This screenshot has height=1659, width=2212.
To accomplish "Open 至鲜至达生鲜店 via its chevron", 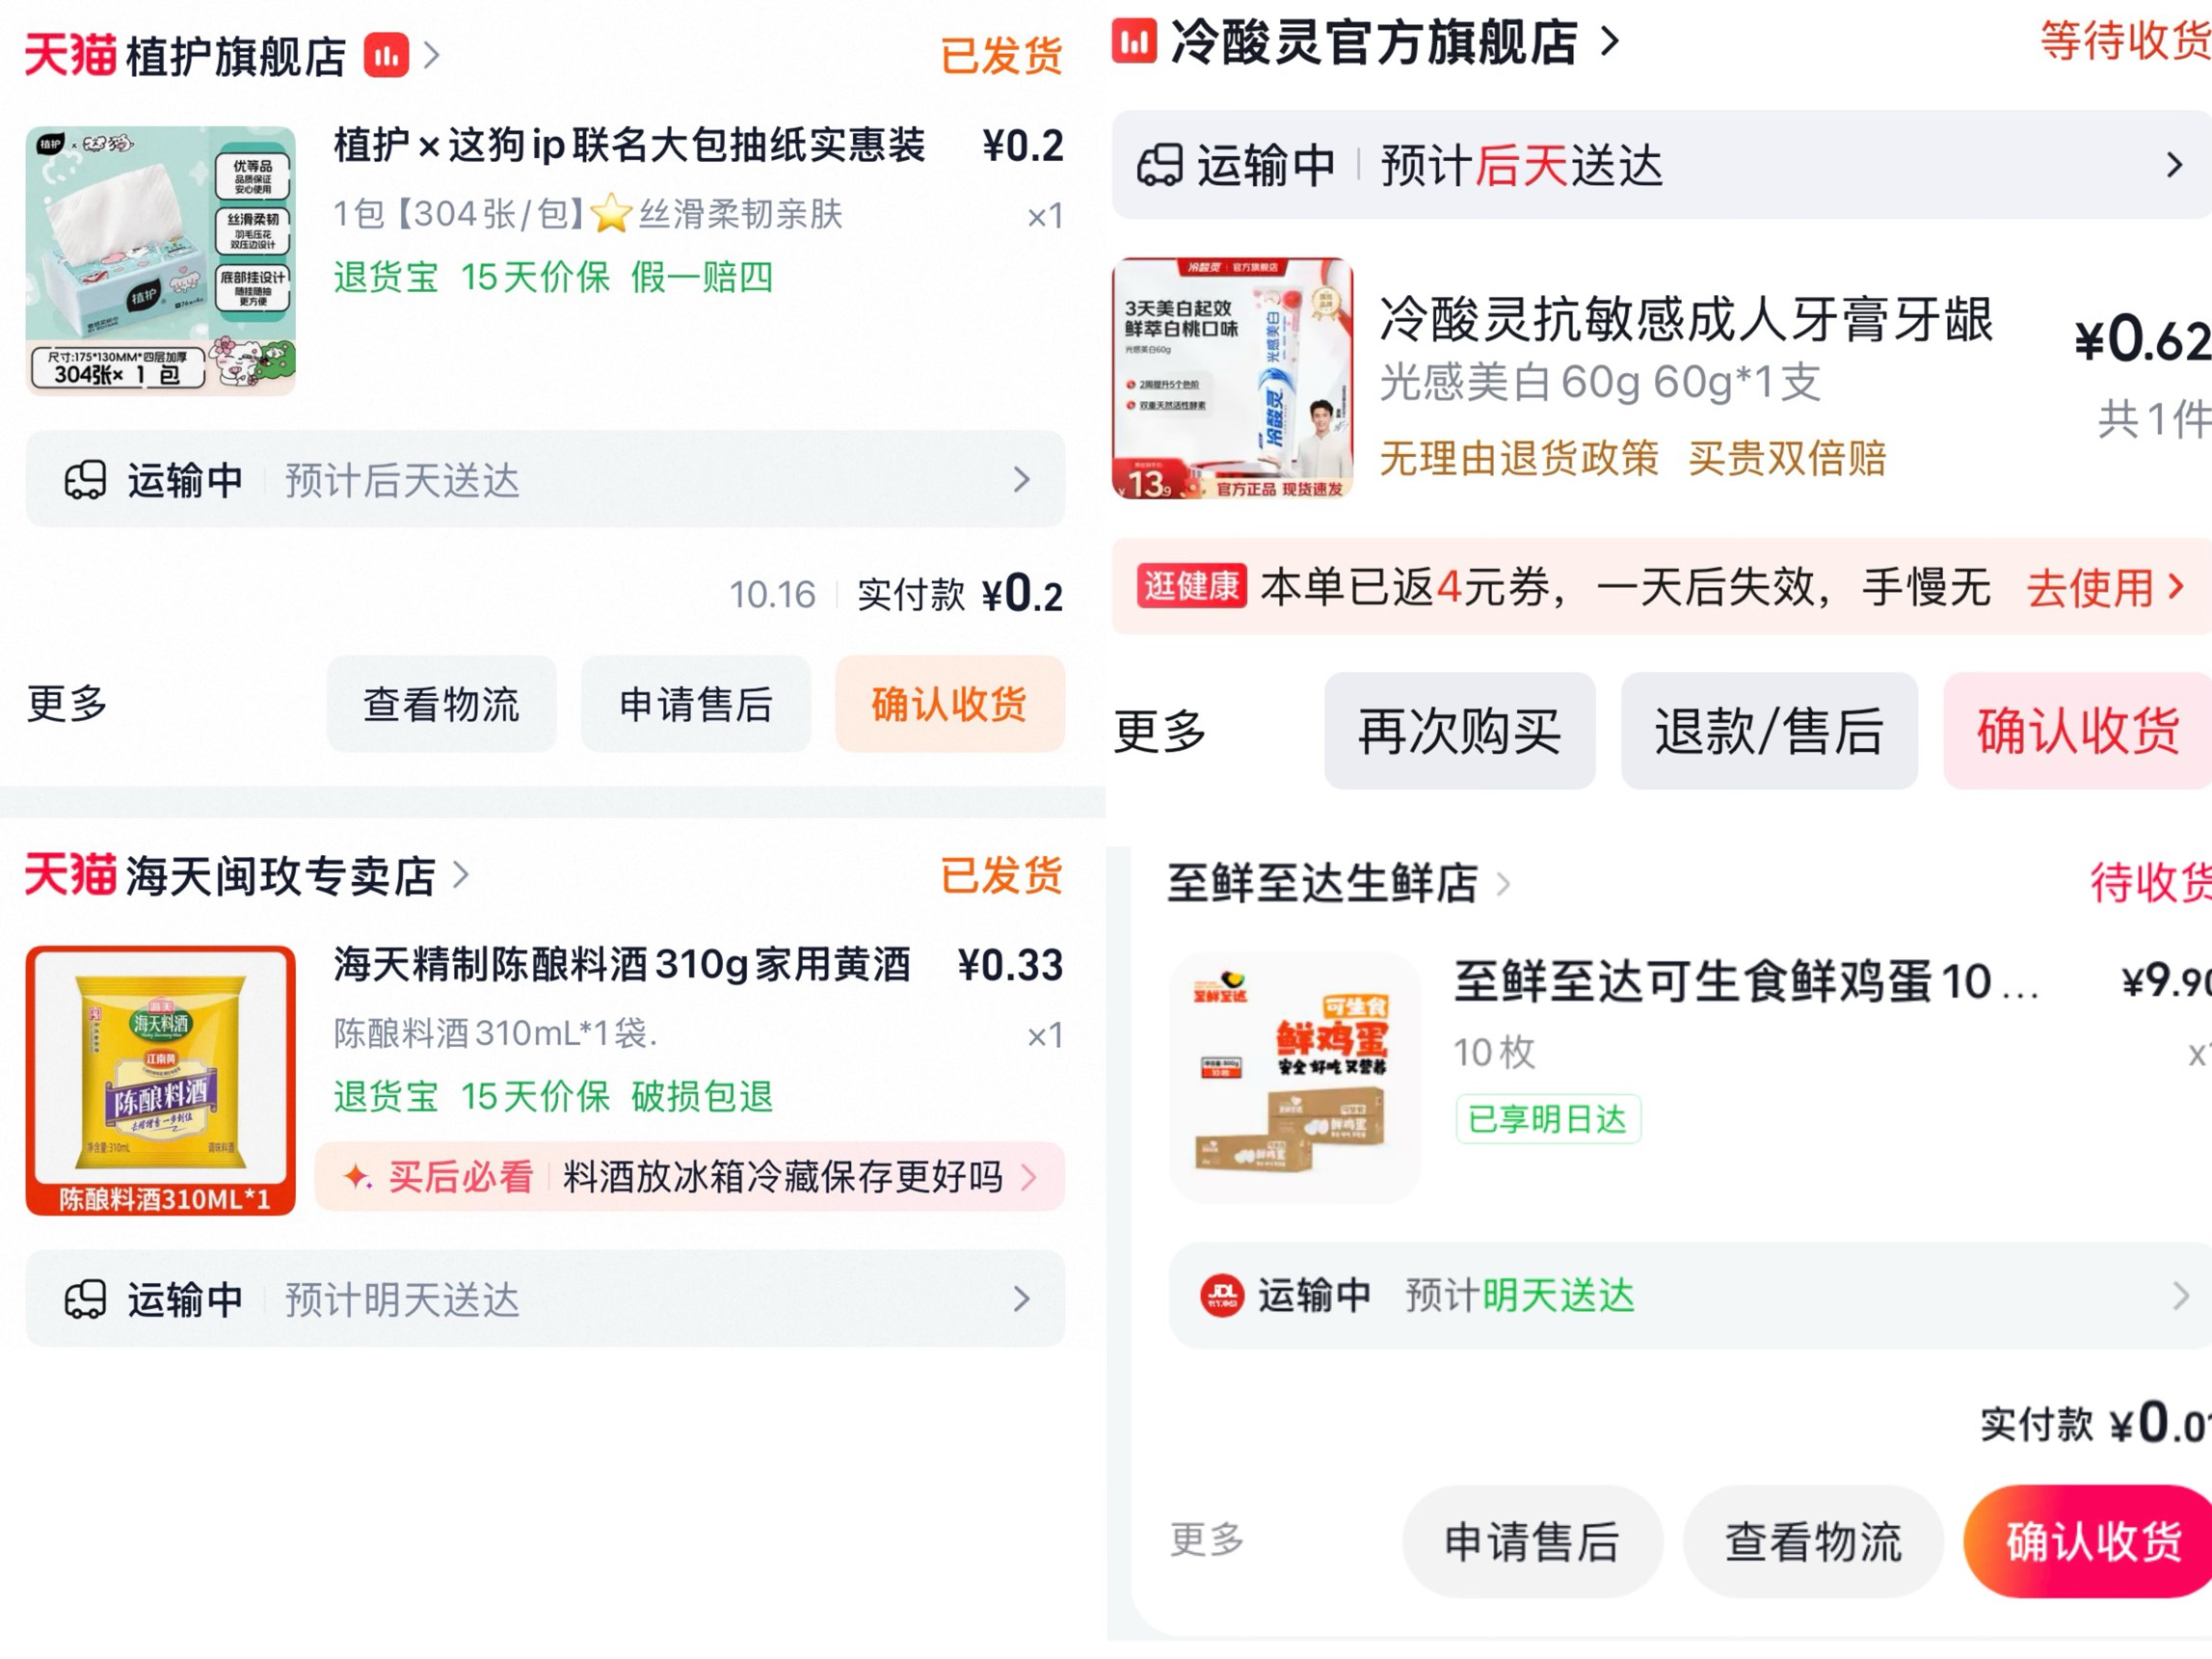I will coord(1502,883).
